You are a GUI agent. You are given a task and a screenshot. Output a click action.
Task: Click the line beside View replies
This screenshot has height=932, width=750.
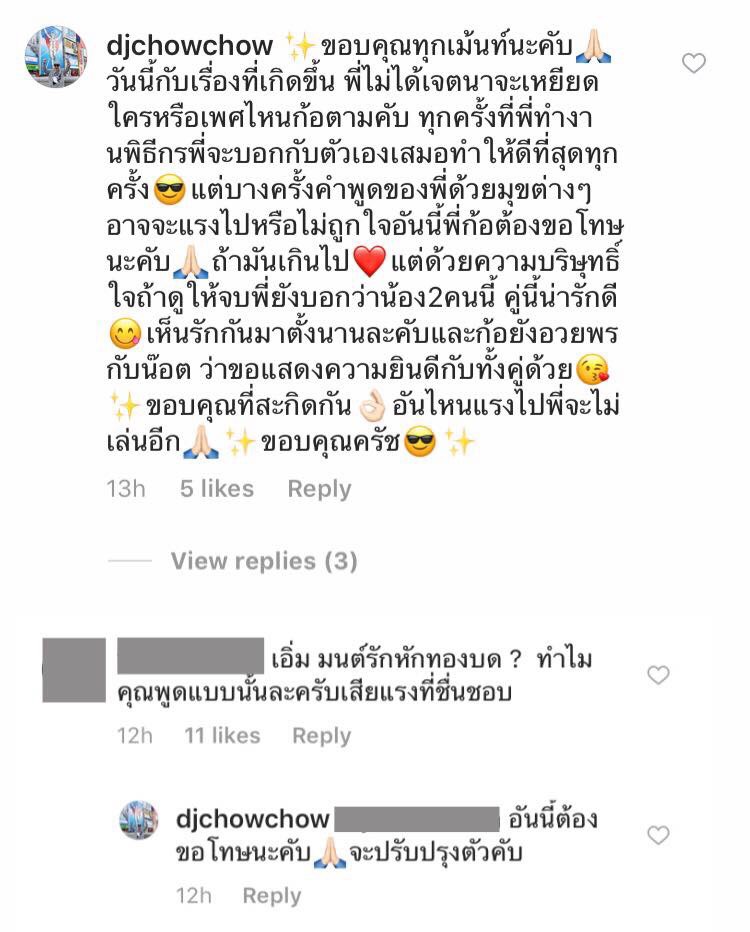(x=130, y=561)
